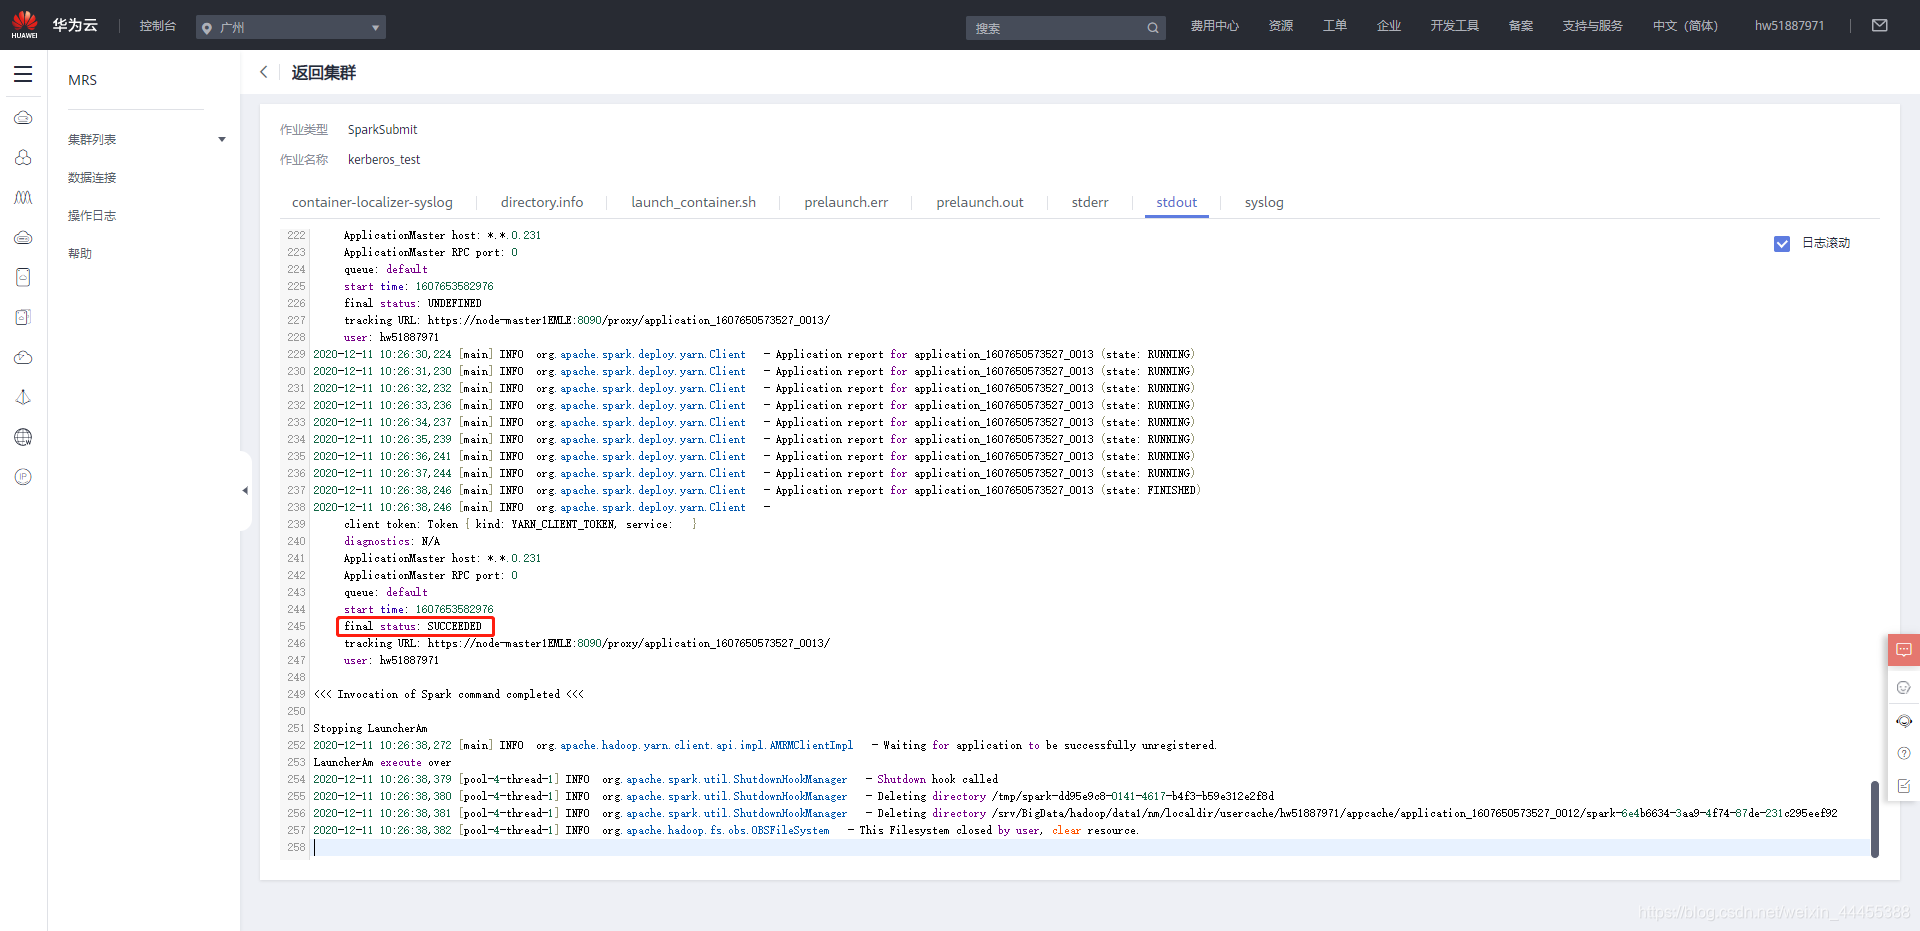Switch to the prelaunch.err tab
The height and width of the screenshot is (931, 1920).
click(846, 202)
